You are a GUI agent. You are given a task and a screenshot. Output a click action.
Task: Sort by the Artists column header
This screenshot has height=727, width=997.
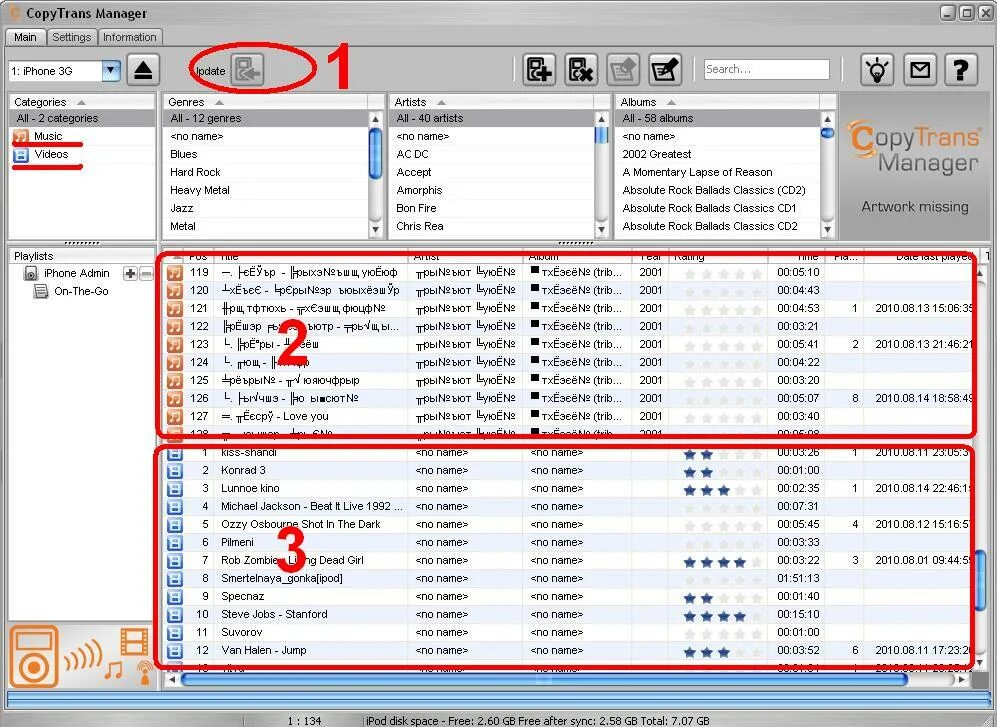pyautogui.click(x=491, y=102)
